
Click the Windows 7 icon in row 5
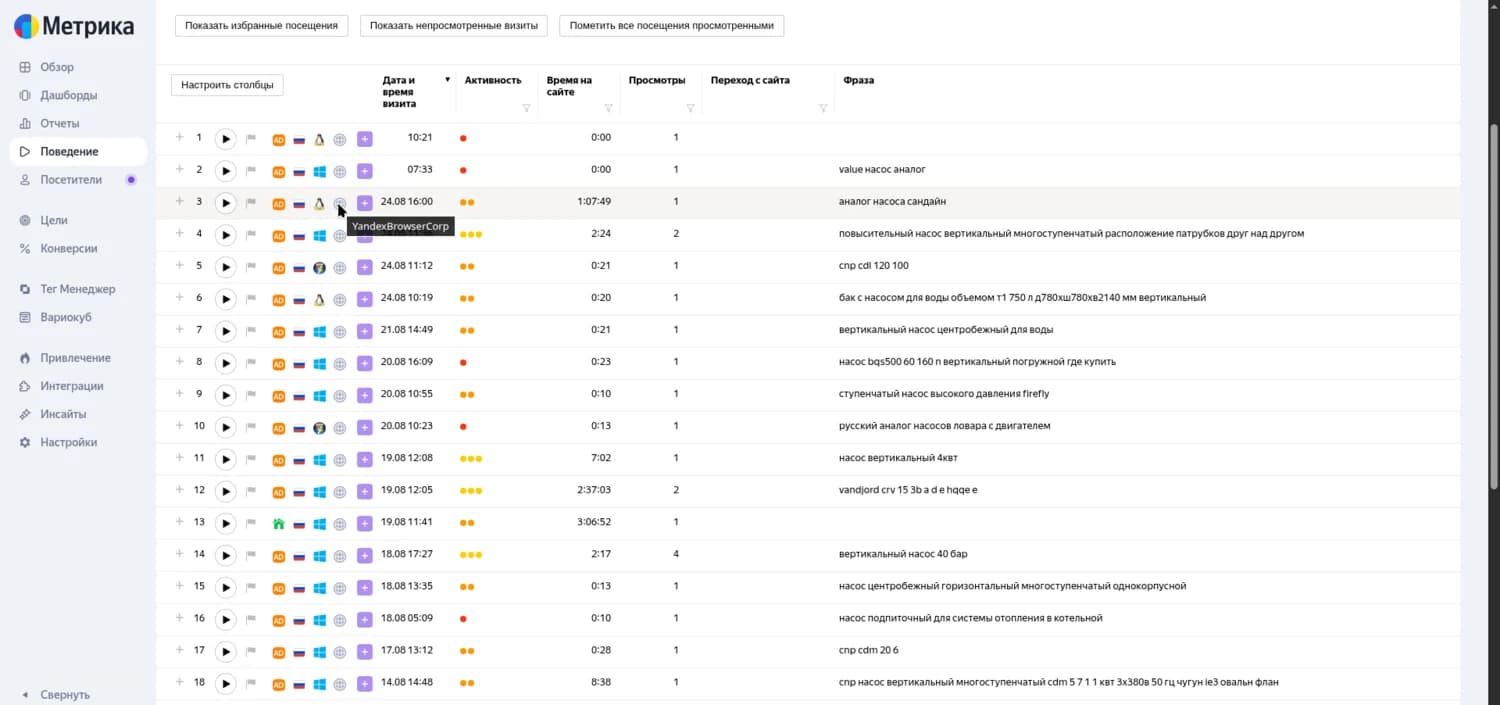[x=319, y=267]
